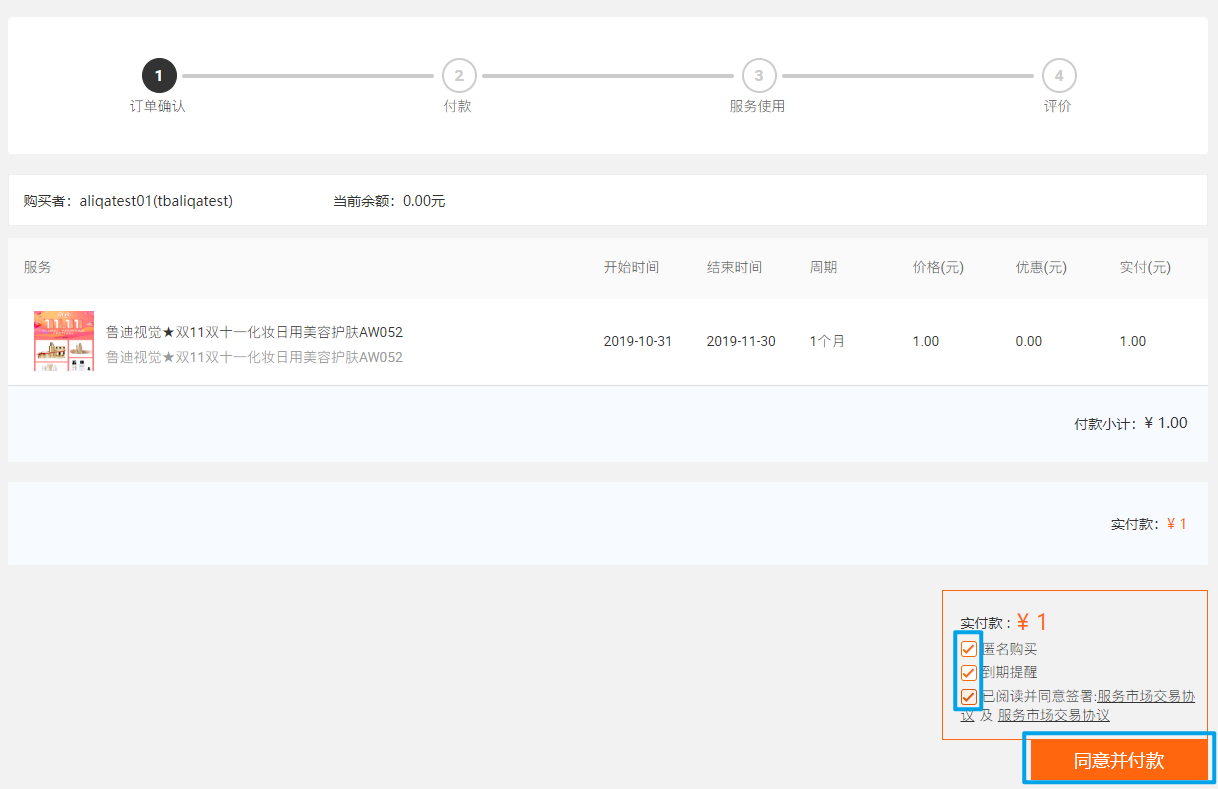Click the 周期 column header
The height and width of the screenshot is (789, 1218).
click(x=823, y=267)
